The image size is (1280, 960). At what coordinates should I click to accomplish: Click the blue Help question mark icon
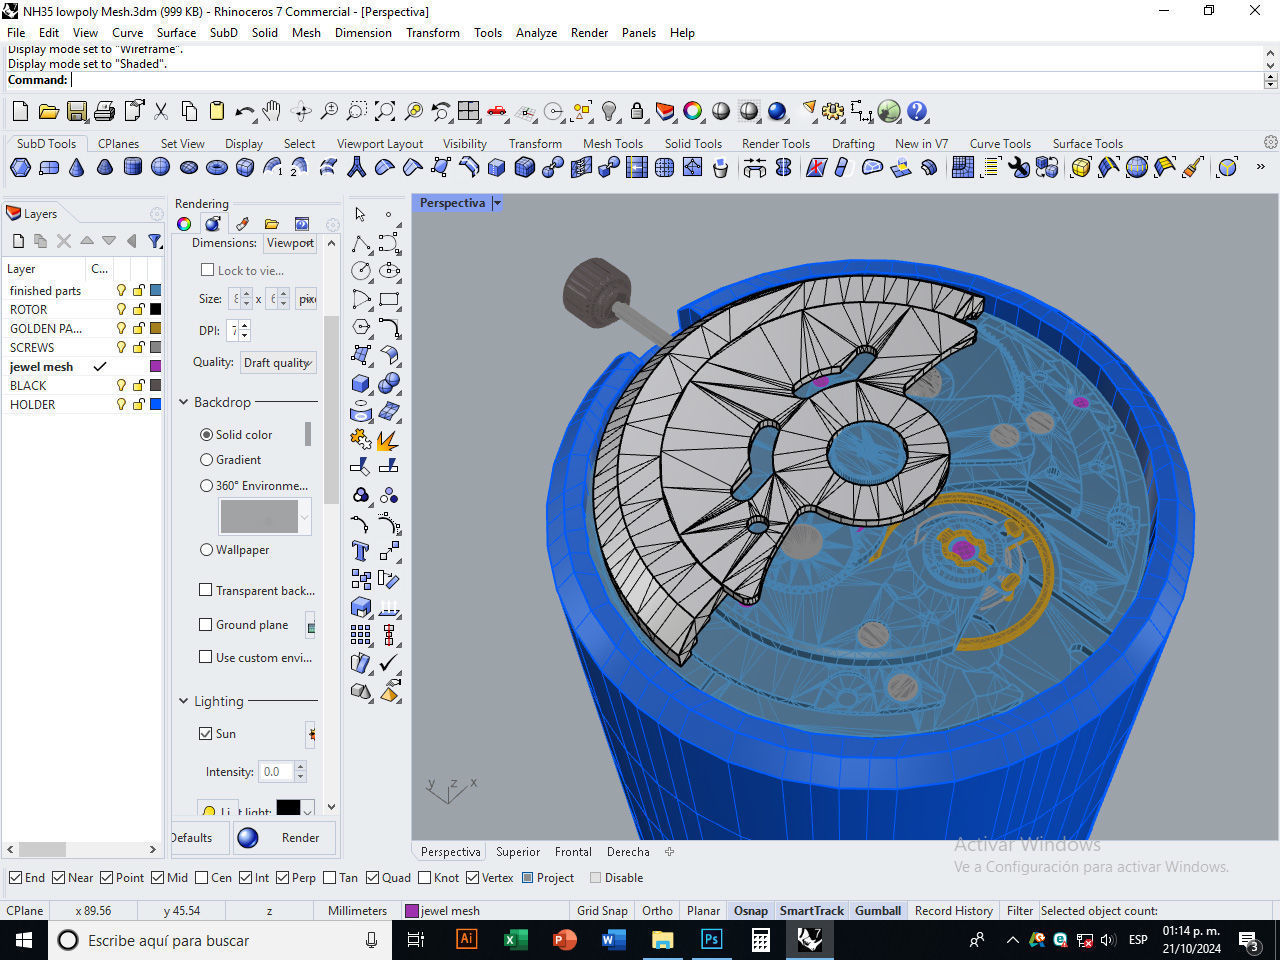pos(917,111)
